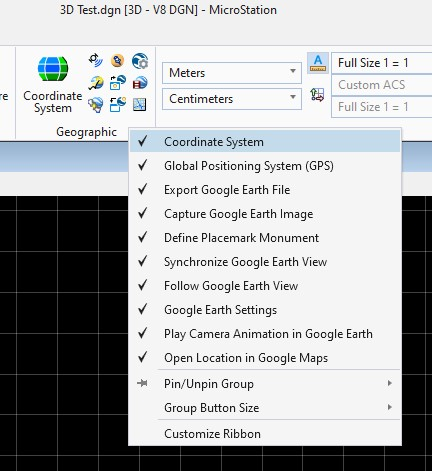Click the Geographic group label
432x471 pixels.
click(x=86, y=132)
